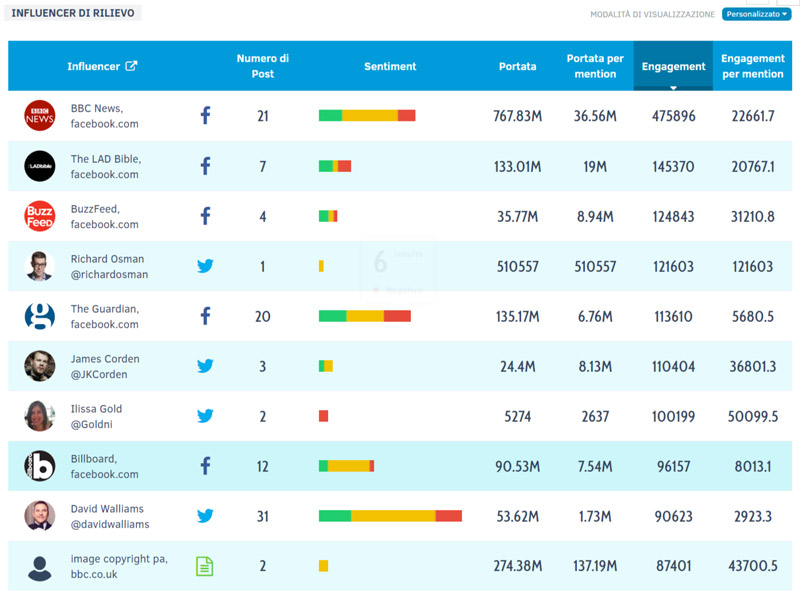Click Richard Osman's profile photo
This screenshot has width=800, height=606.
[40, 266]
